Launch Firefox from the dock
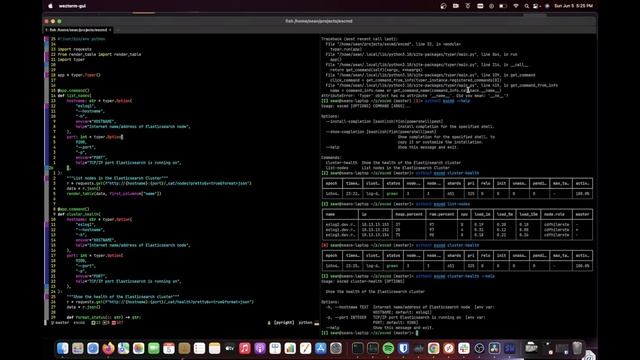This screenshot has width=640, height=360. pos(108,348)
